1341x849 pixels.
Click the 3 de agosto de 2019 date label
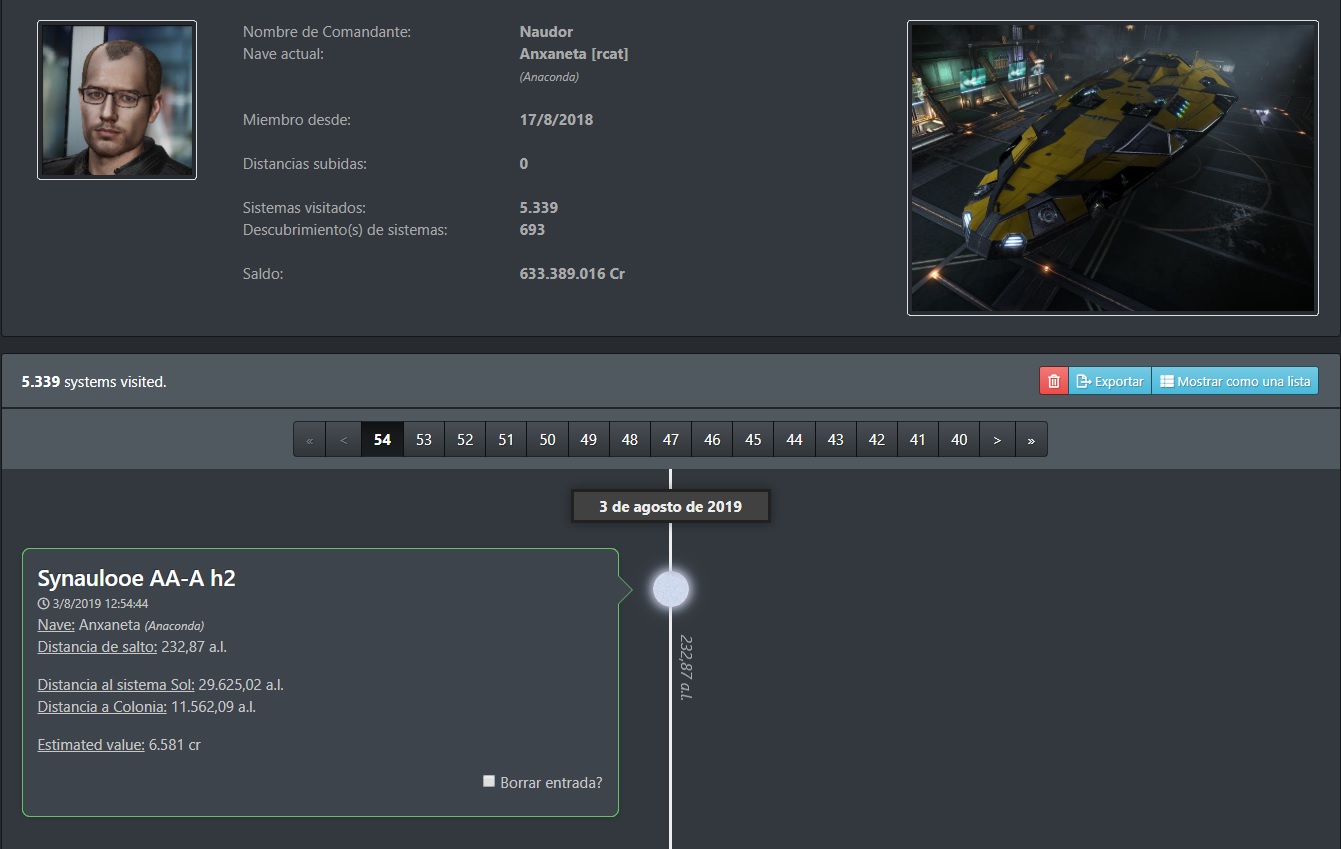click(671, 506)
